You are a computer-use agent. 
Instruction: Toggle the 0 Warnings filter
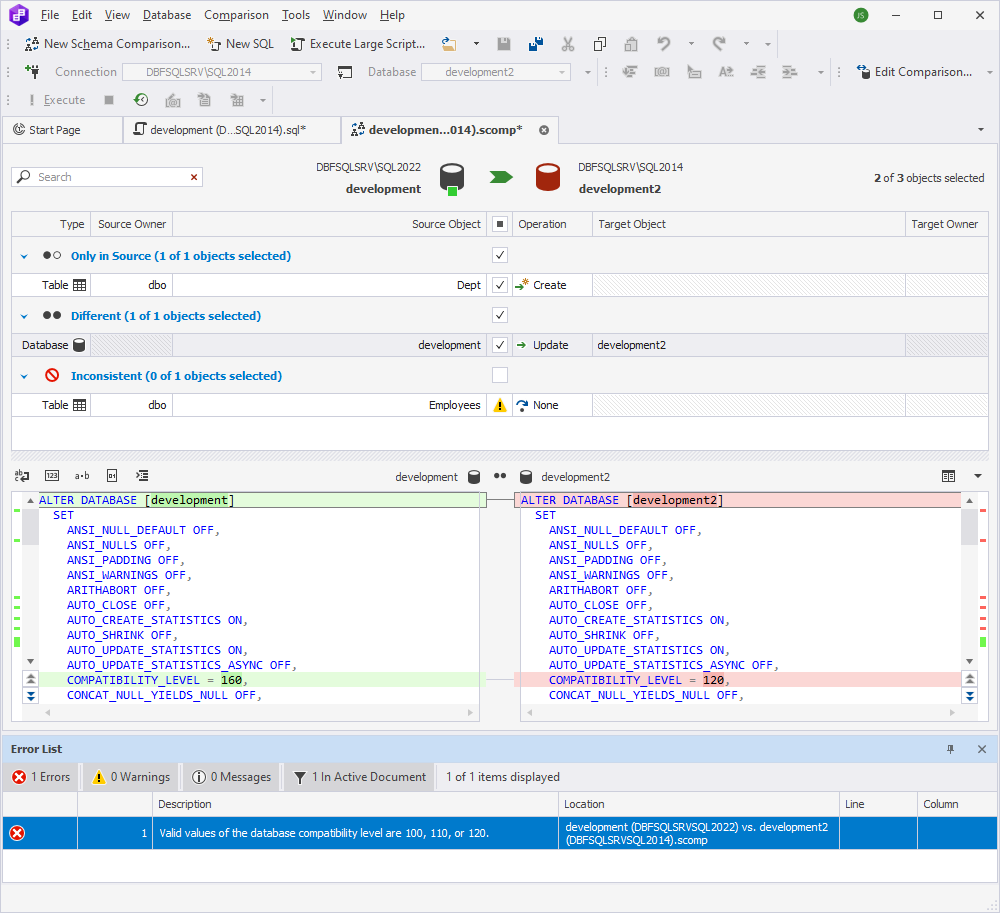click(x=132, y=777)
